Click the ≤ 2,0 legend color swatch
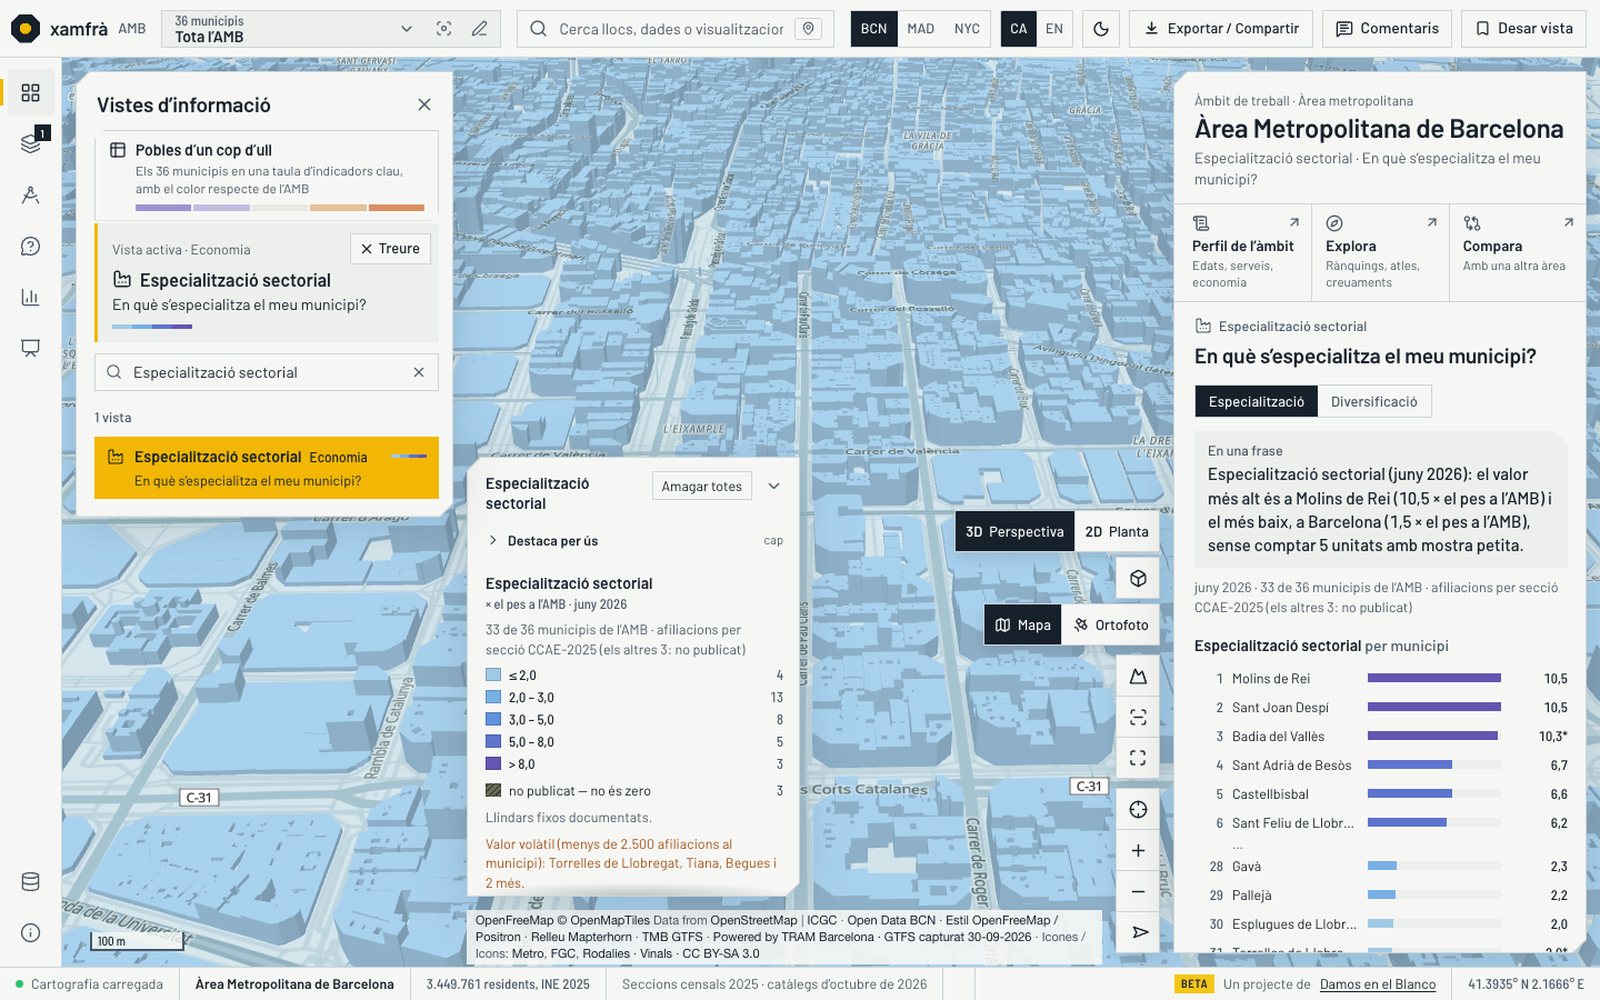 pyautogui.click(x=493, y=675)
